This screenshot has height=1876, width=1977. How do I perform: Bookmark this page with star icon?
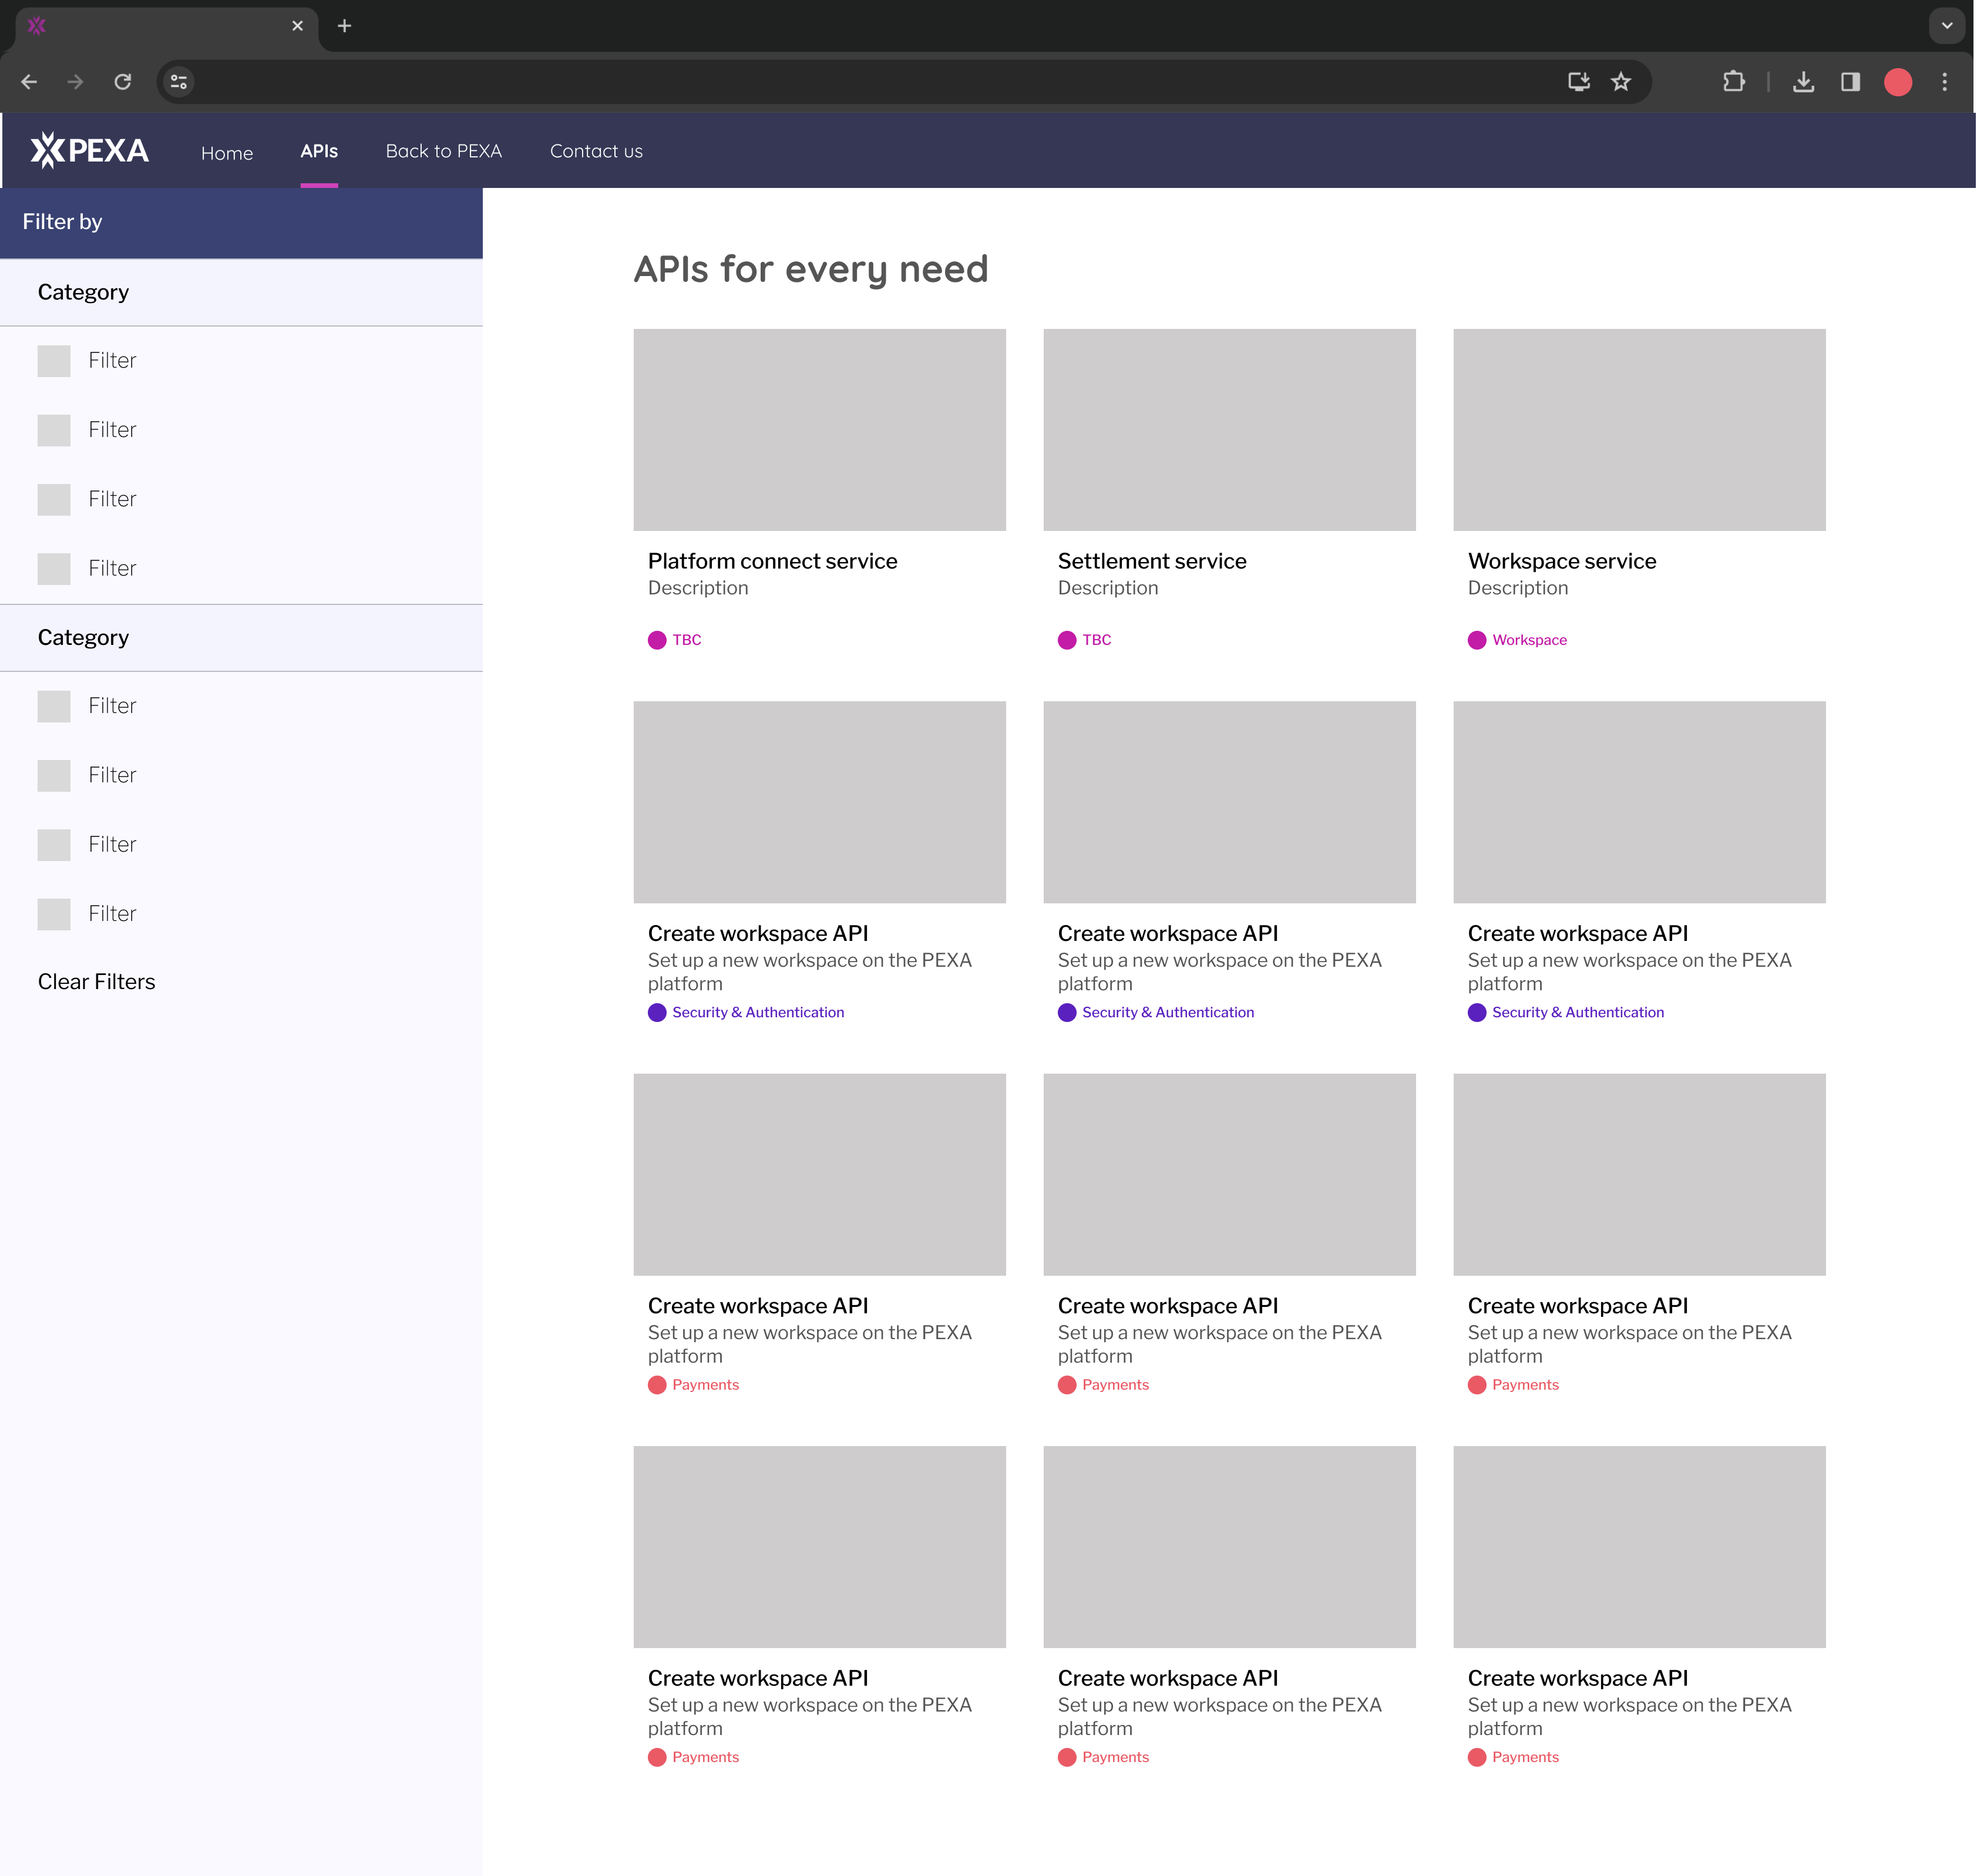(1621, 82)
